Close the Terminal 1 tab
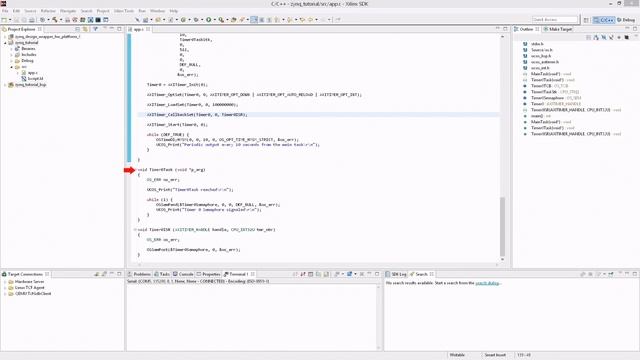640x360 pixels. [x=253, y=274]
